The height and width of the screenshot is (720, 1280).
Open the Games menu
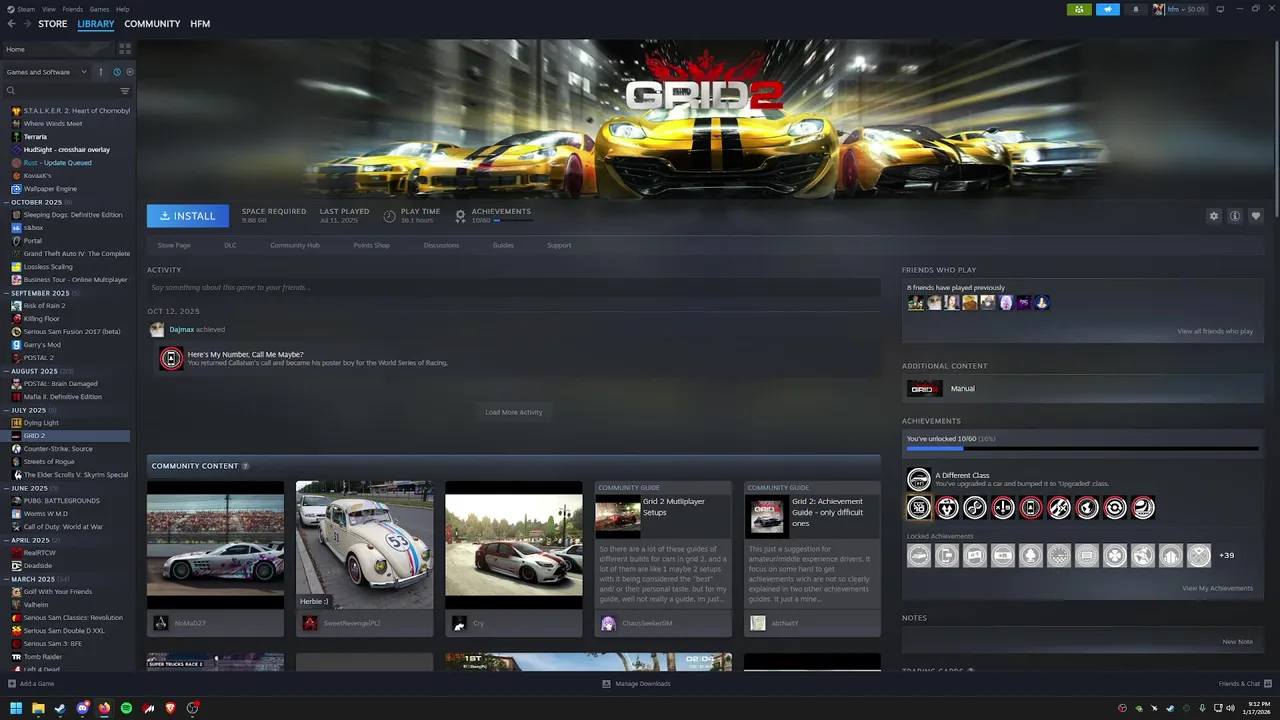[100, 9]
